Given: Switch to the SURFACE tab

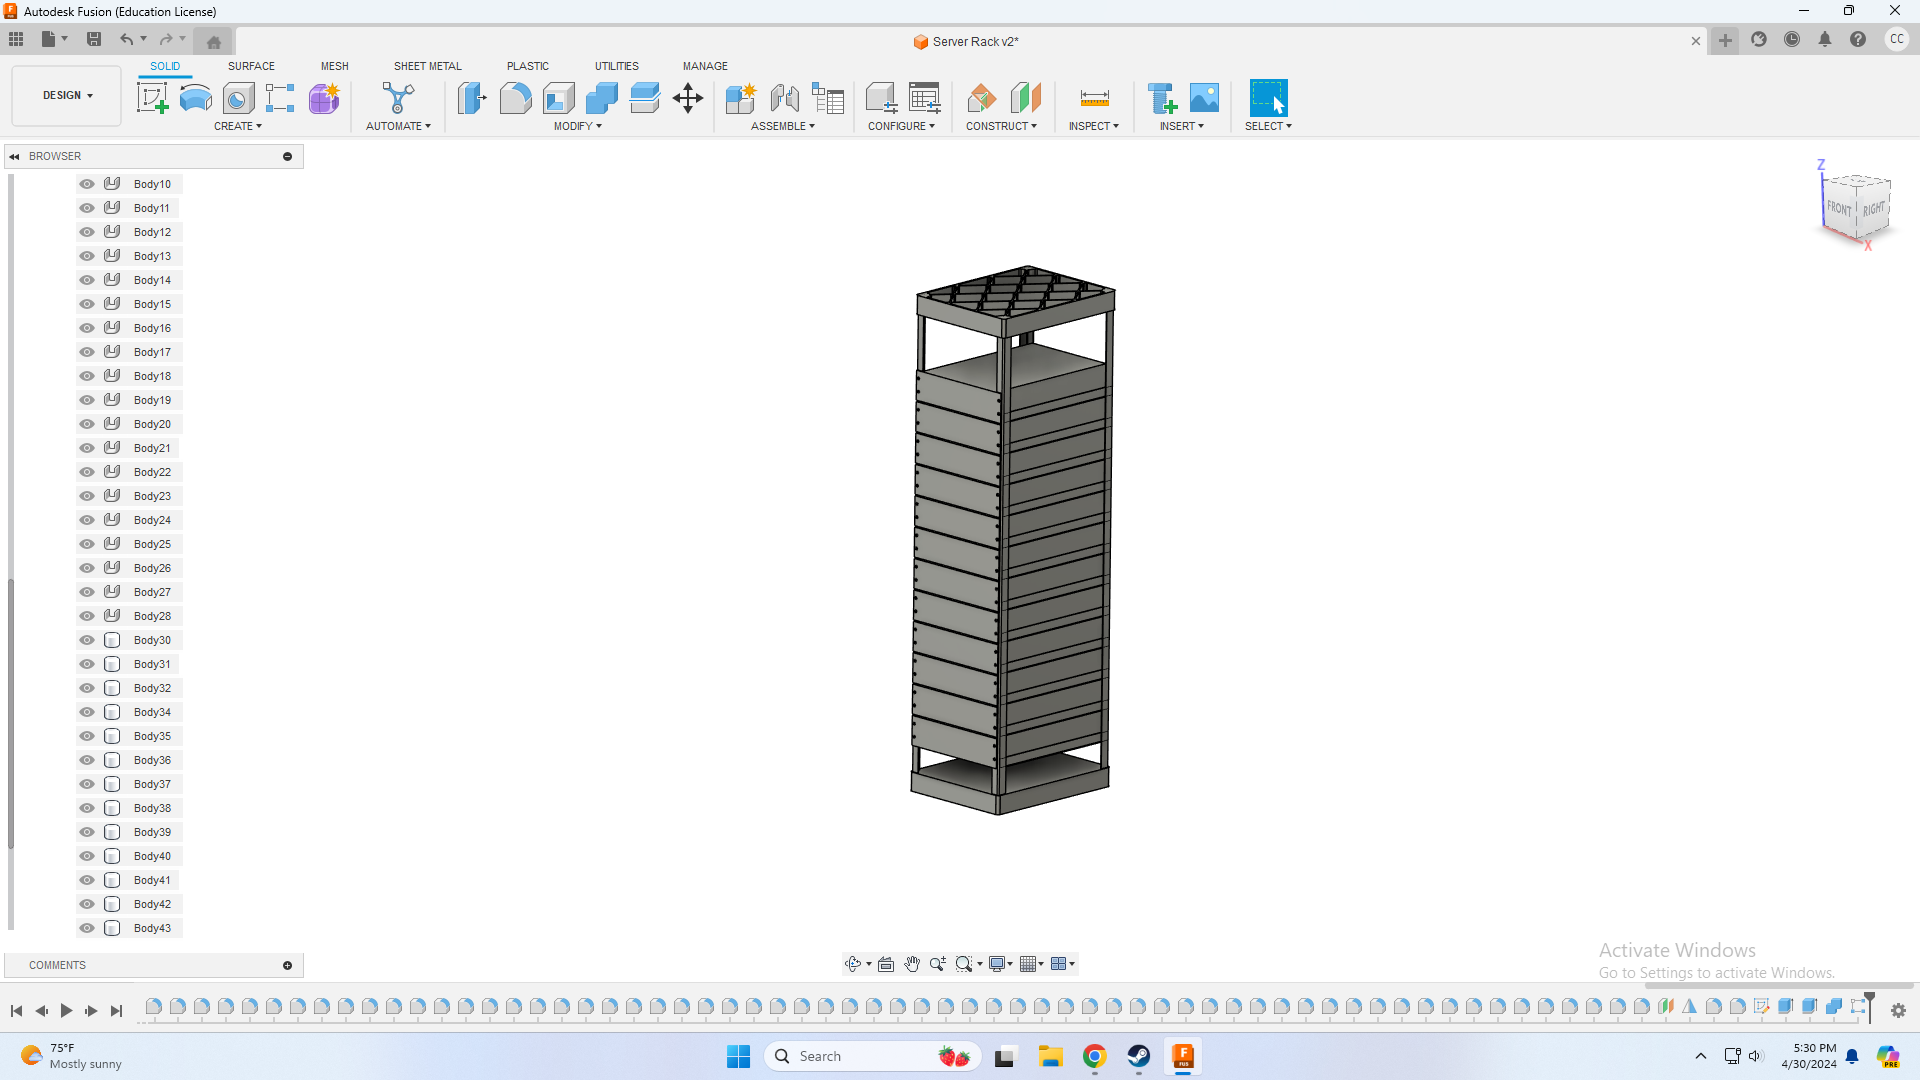Looking at the screenshot, I should (251, 66).
